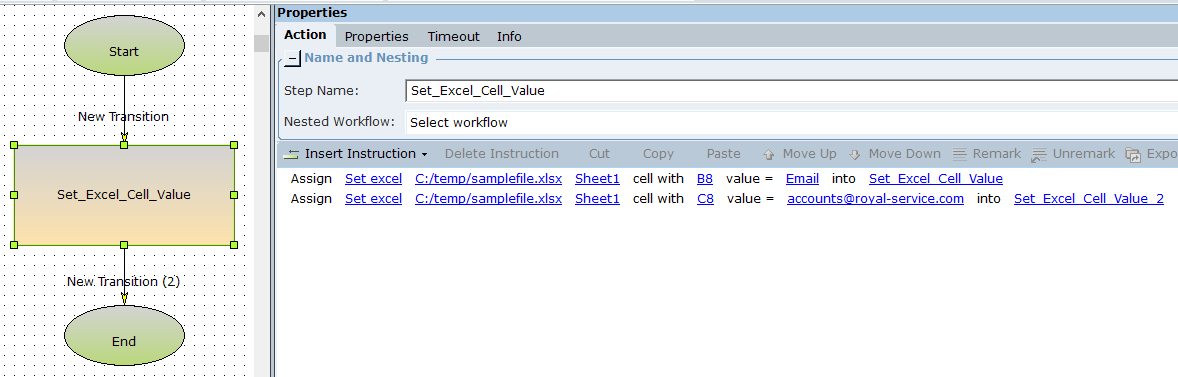Viewport: 1178px width, 377px height.
Task: Click the Export icon at toolbar end
Action: (1133, 155)
